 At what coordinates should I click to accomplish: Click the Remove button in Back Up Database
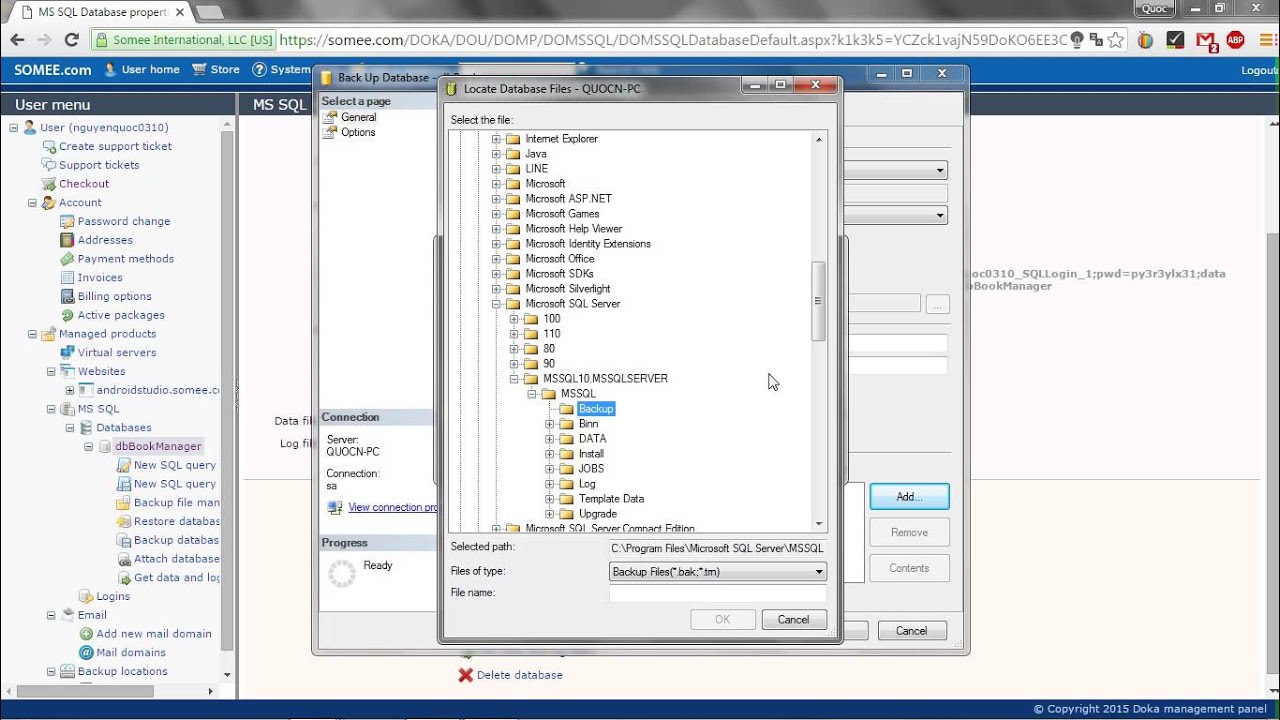coord(909,533)
